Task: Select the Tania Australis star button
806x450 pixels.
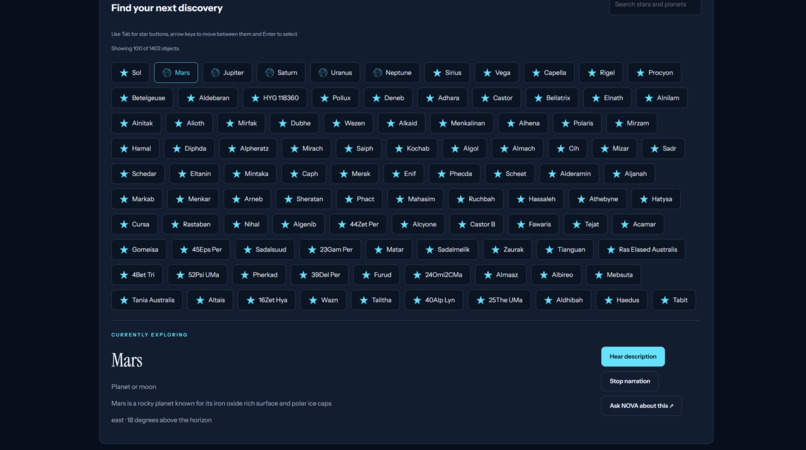Action: [147, 300]
